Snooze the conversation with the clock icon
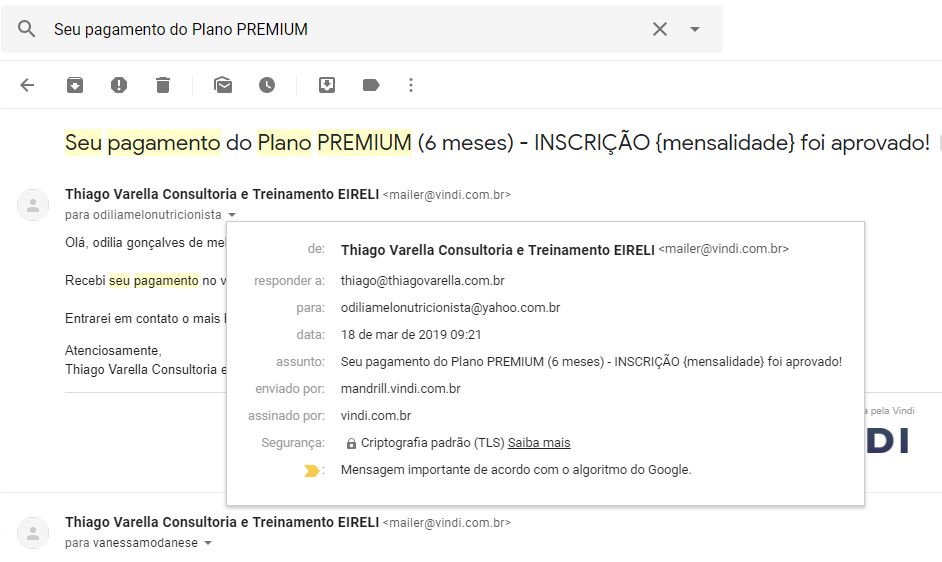 pos(267,85)
